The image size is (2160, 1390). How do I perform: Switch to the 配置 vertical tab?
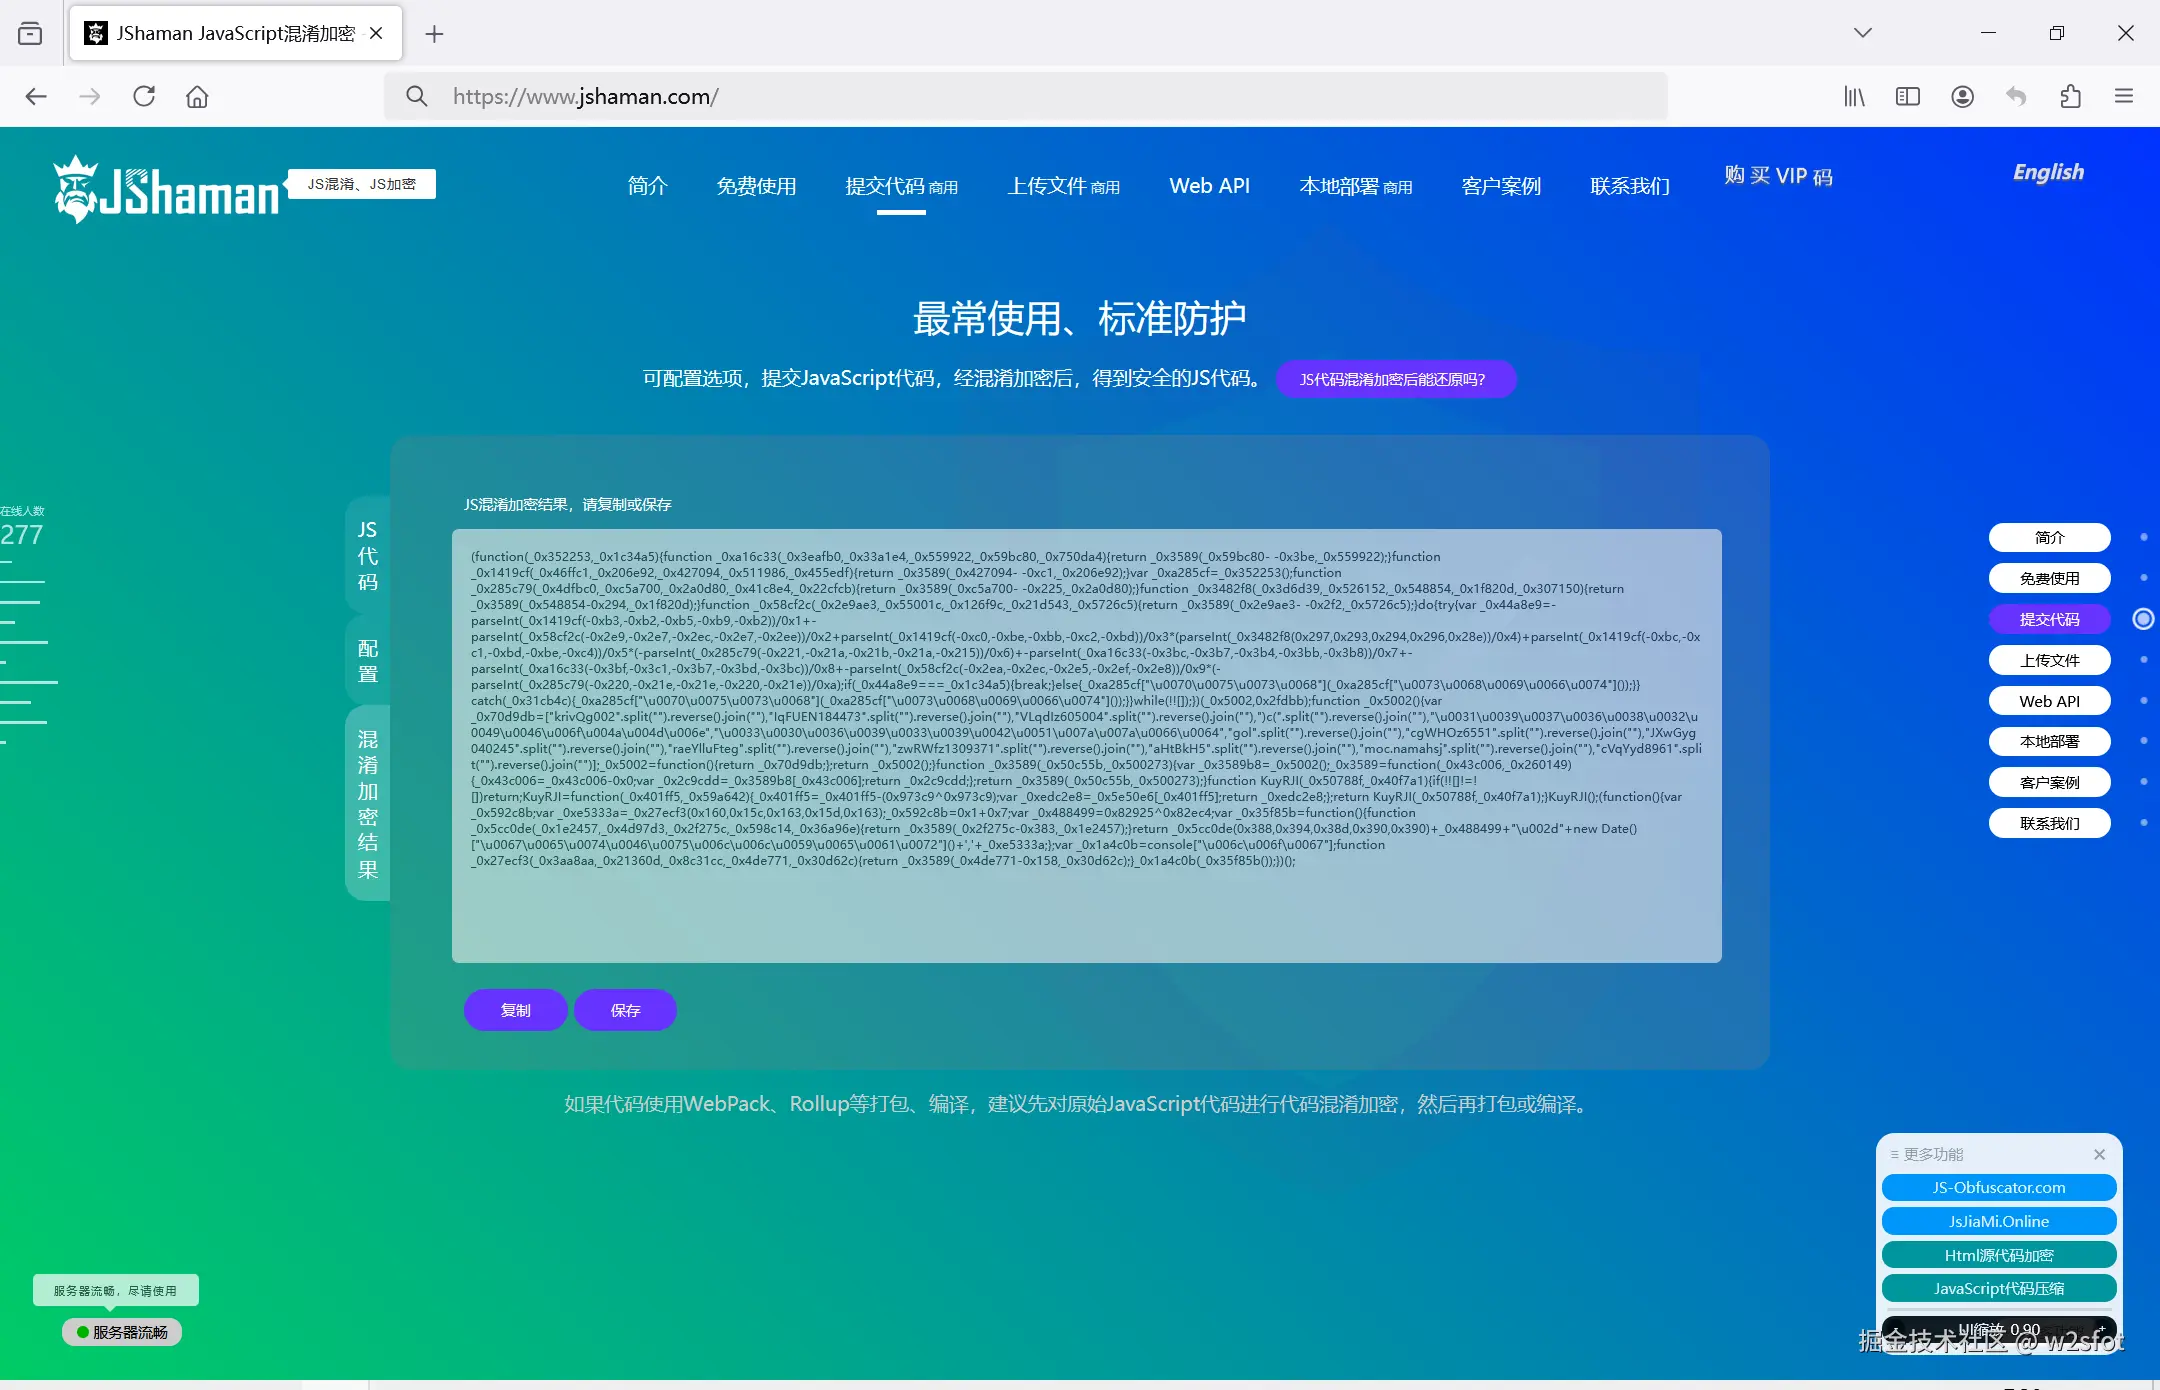[367, 660]
